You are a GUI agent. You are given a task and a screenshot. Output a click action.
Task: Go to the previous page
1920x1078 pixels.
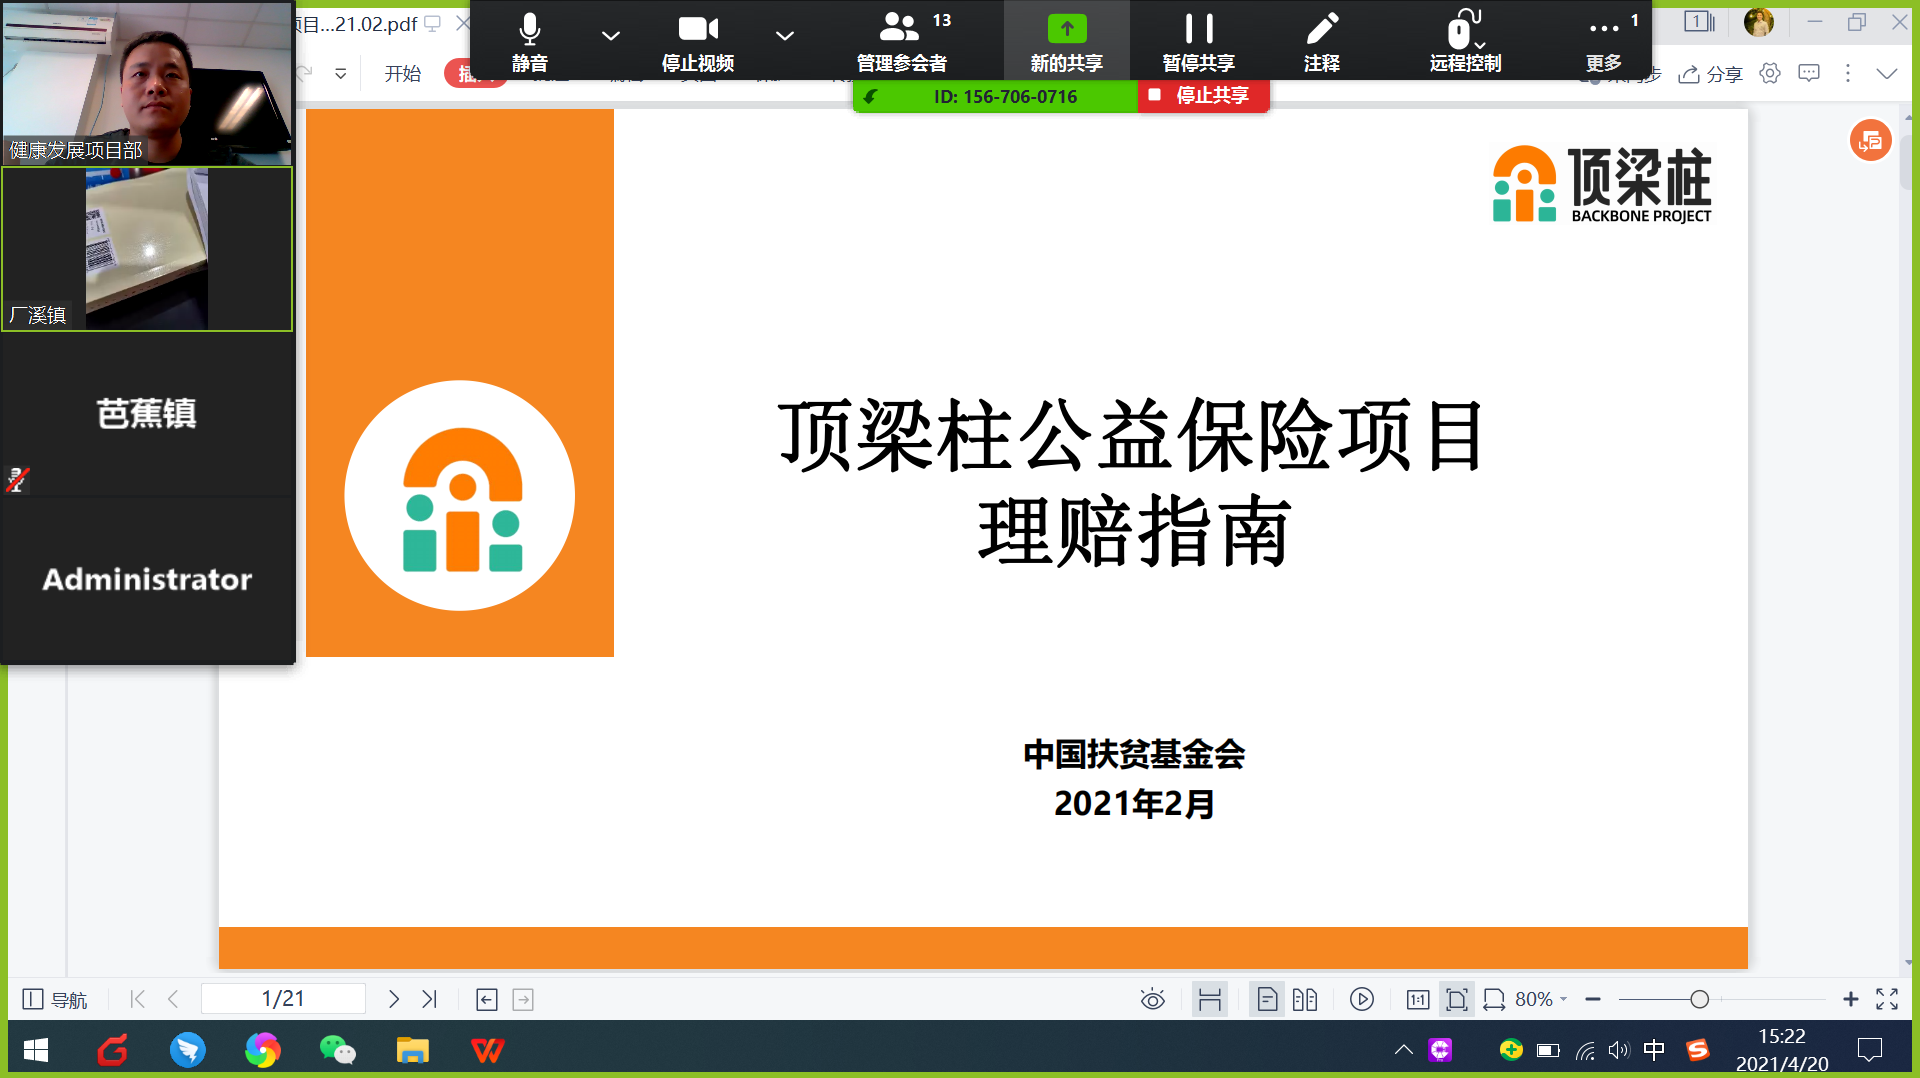(173, 999)
